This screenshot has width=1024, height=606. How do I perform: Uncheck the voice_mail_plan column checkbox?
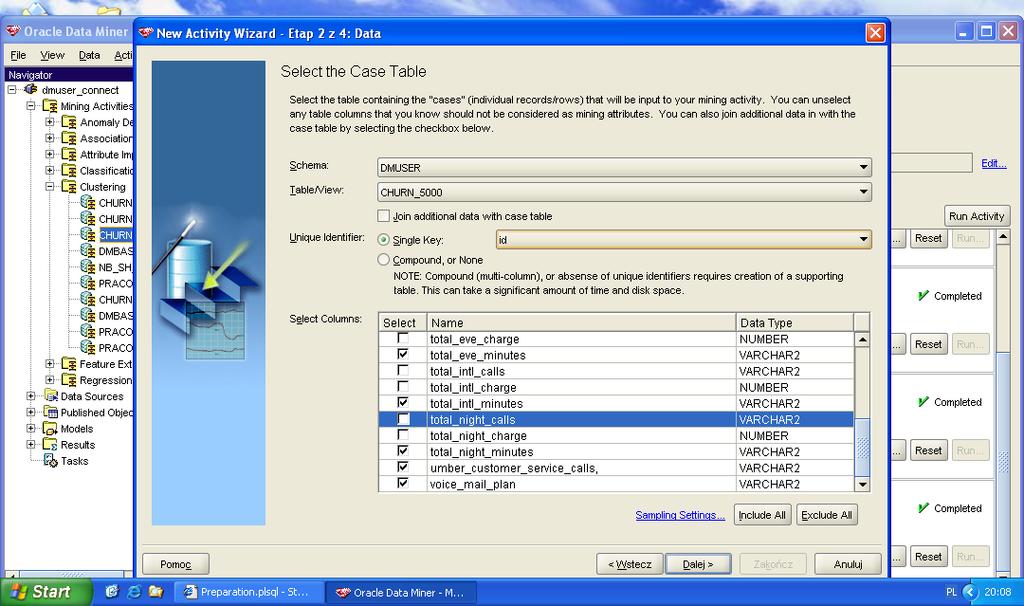click(403, 483)
